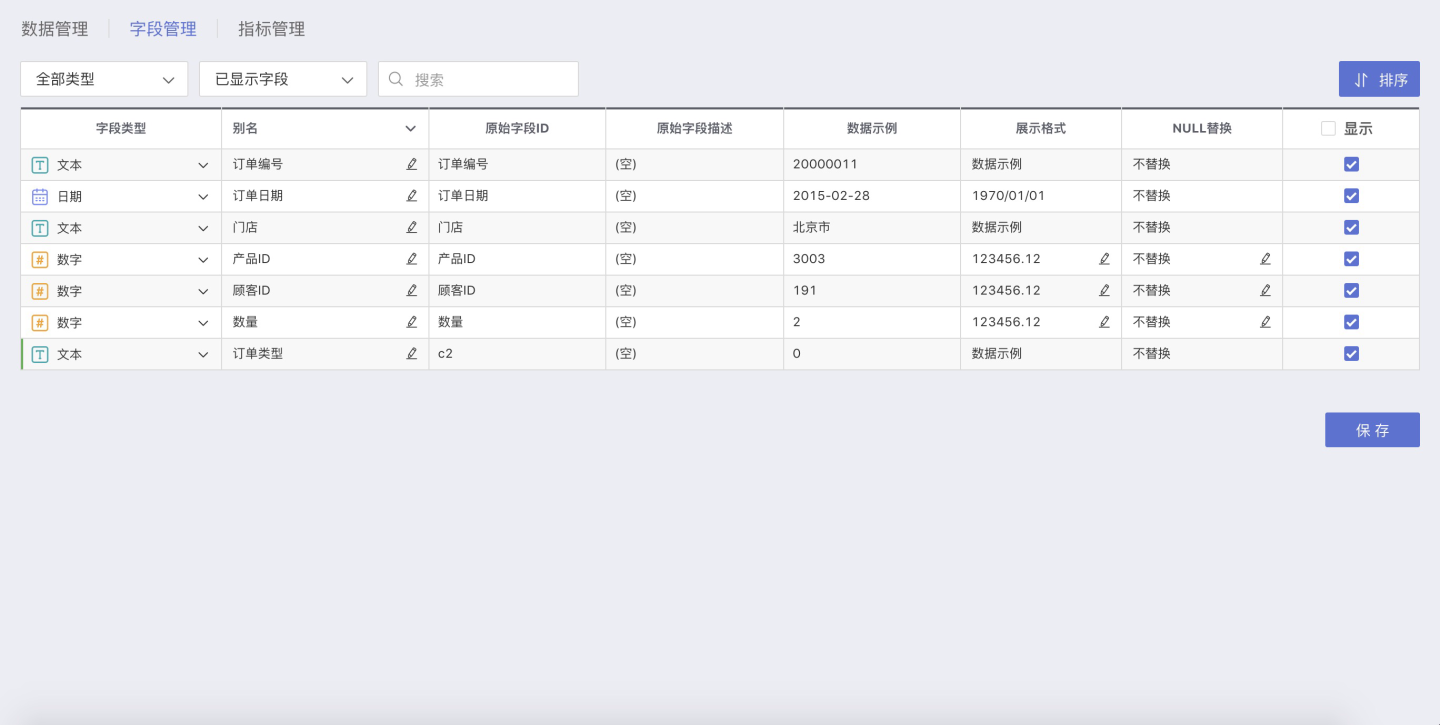Viewport: 1440px width, 725px height.
Task: Uncheck display checkbox for 订单编号 row
Action: click(1351, 164)
